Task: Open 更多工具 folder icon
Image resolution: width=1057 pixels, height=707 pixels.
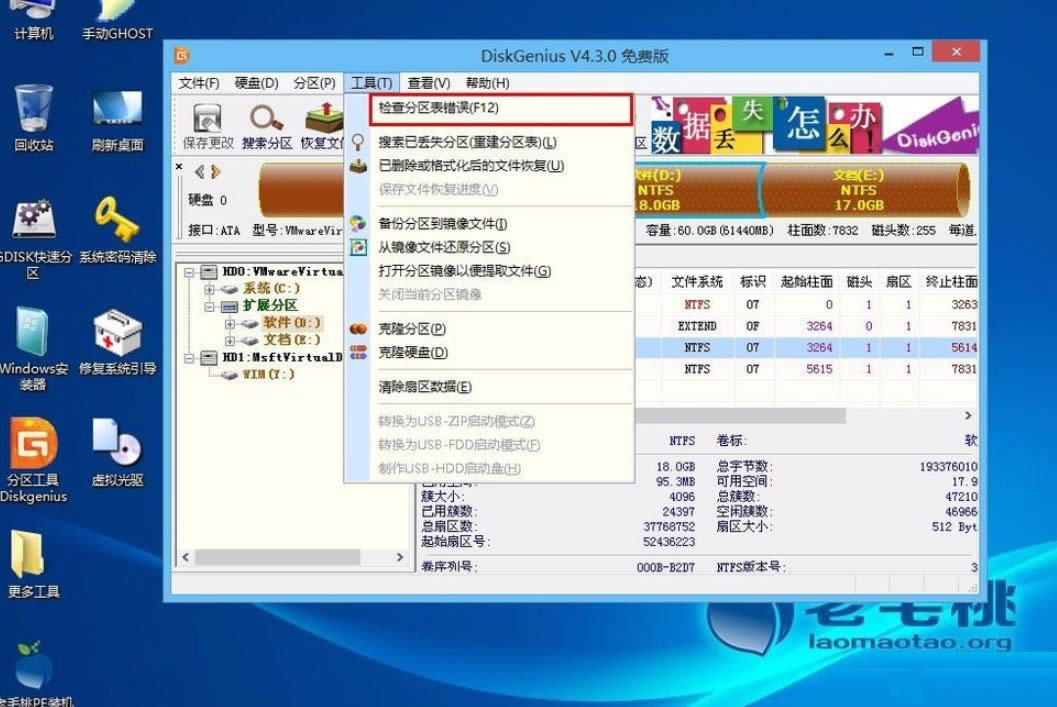Action: point(33,565)
